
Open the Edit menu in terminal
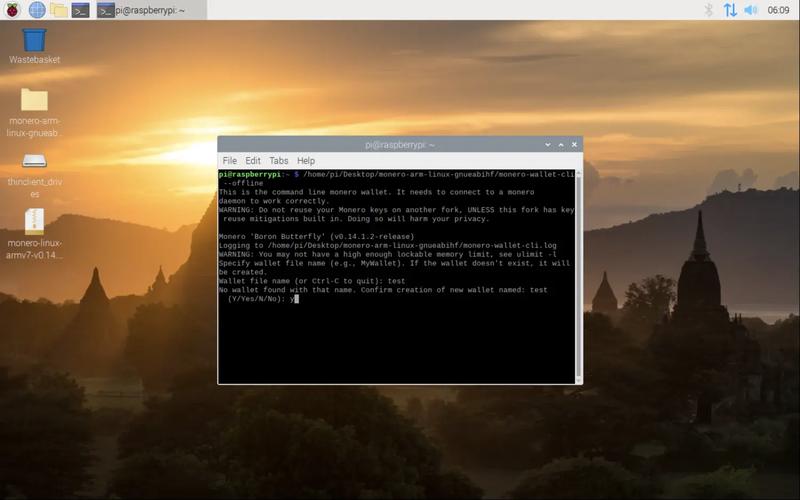point(253,160)
